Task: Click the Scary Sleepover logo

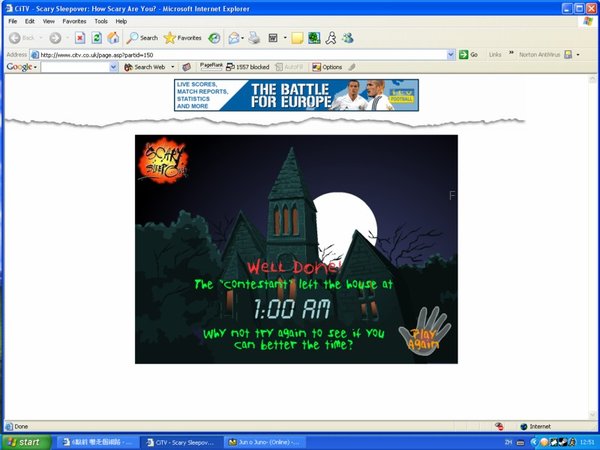Action: [163, 161]
